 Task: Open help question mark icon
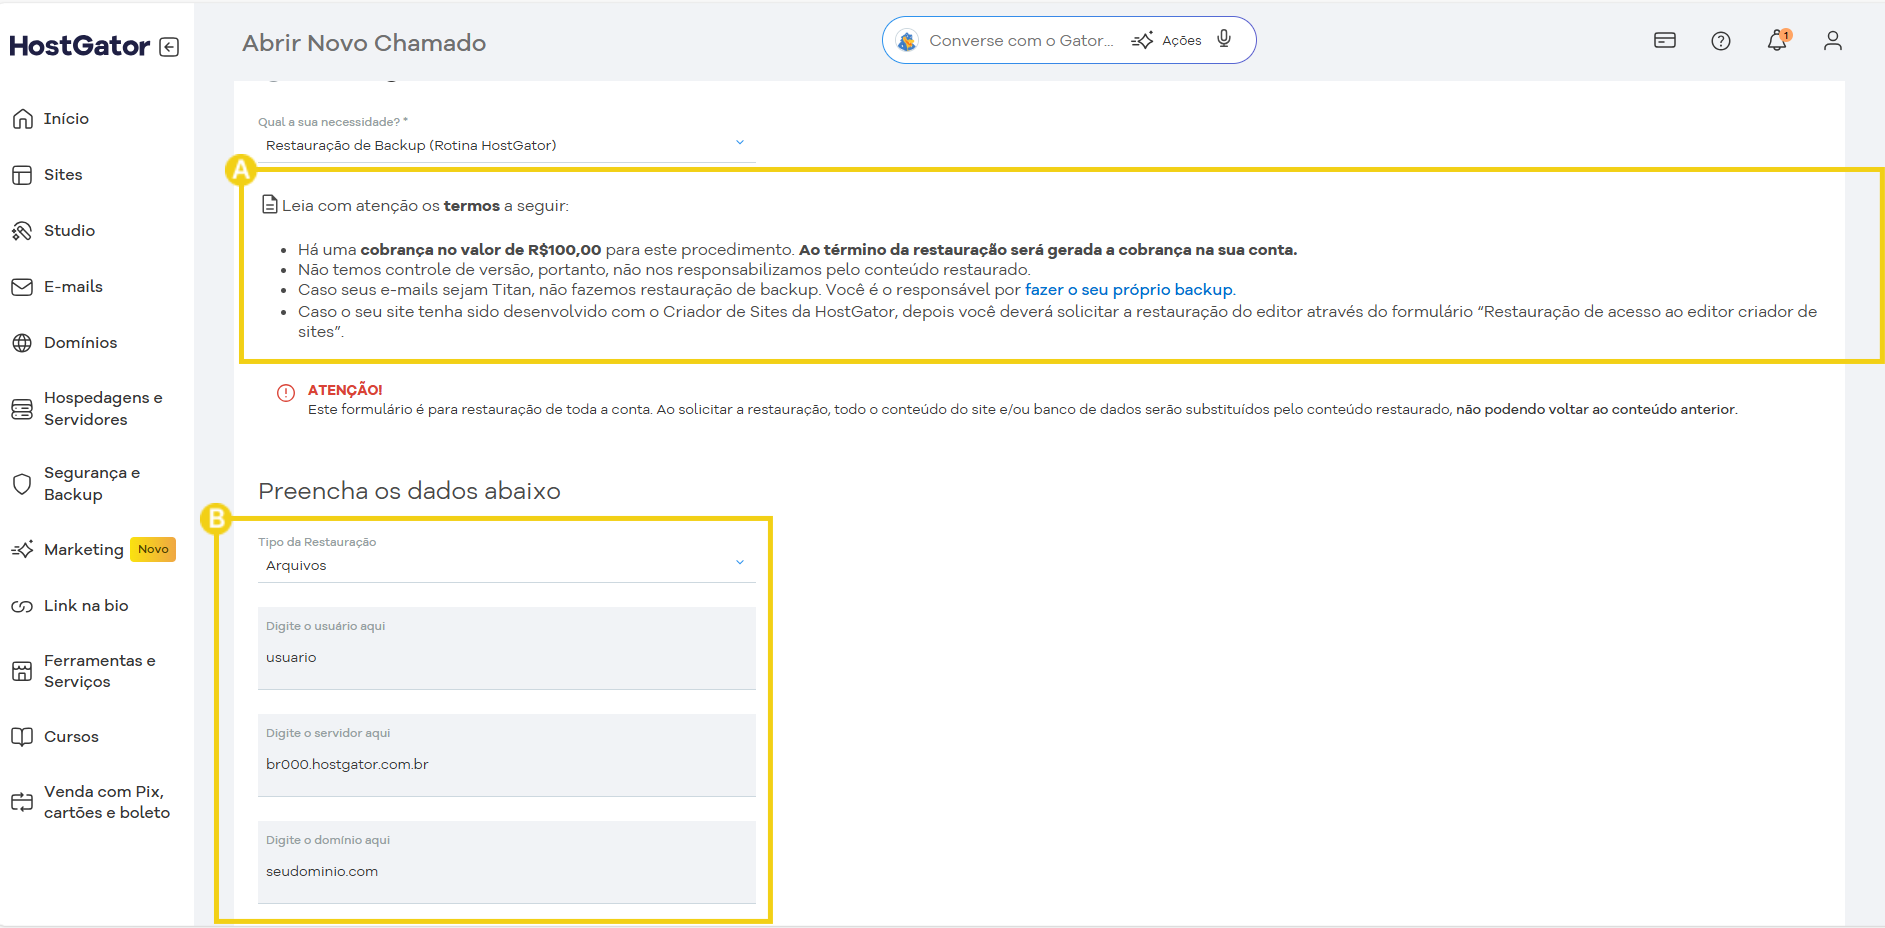click(1721, 41)
